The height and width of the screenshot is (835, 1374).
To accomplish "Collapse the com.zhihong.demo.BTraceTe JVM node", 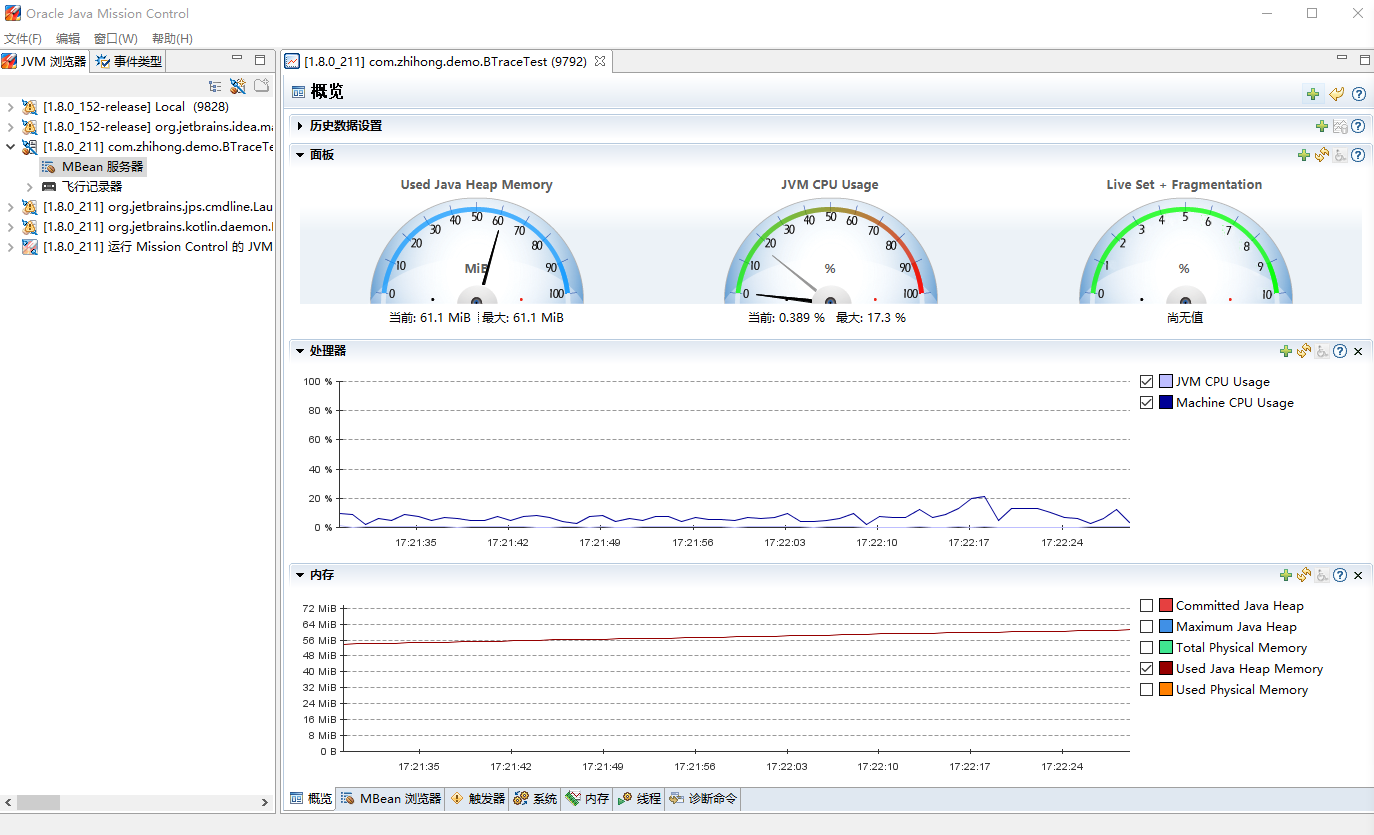I will (10, 147).
